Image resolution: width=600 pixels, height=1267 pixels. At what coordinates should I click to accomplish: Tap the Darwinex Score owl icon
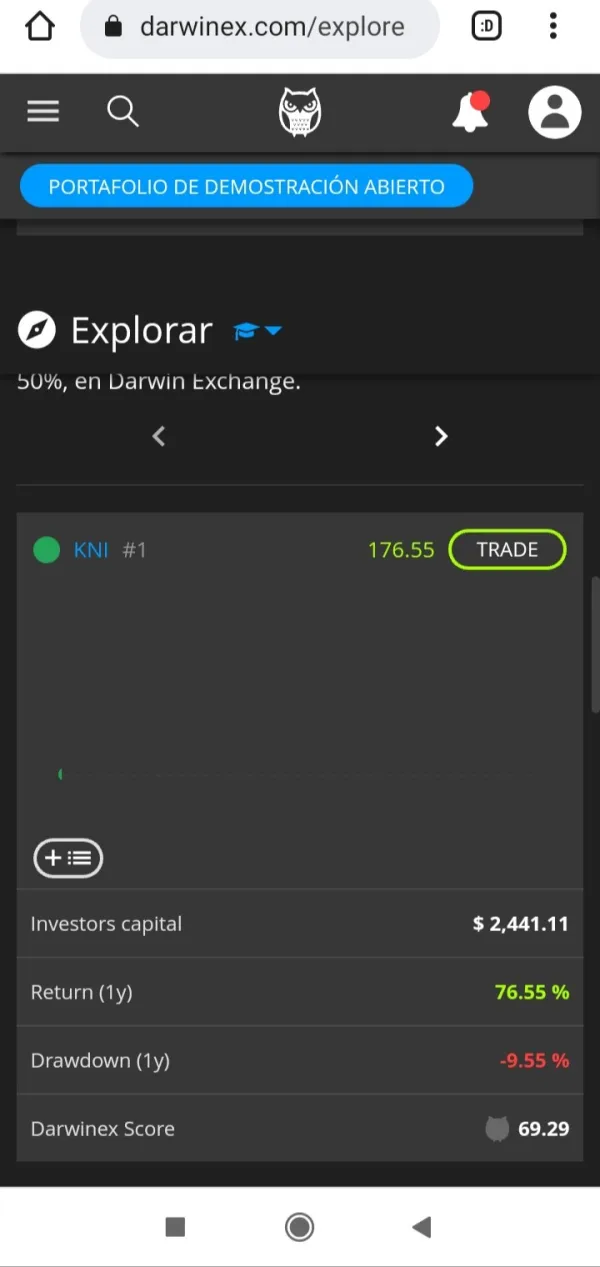[x=497, y=1129]
